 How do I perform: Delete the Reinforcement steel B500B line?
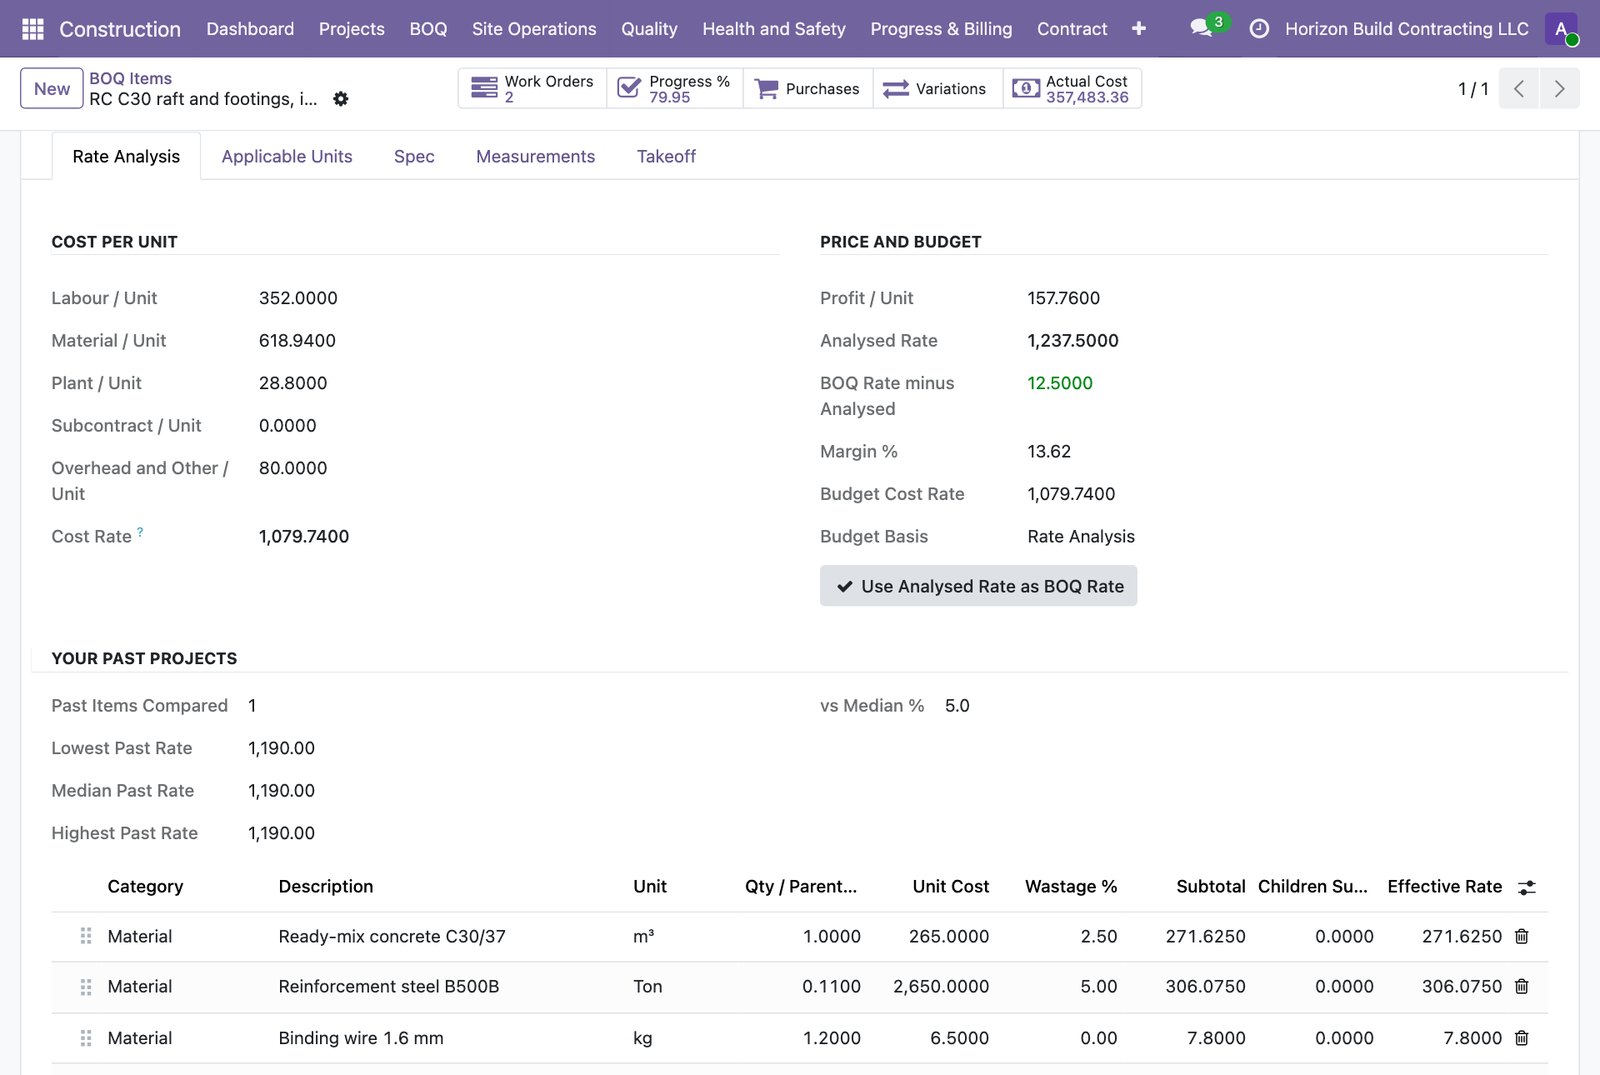[x=1522, y=986]
